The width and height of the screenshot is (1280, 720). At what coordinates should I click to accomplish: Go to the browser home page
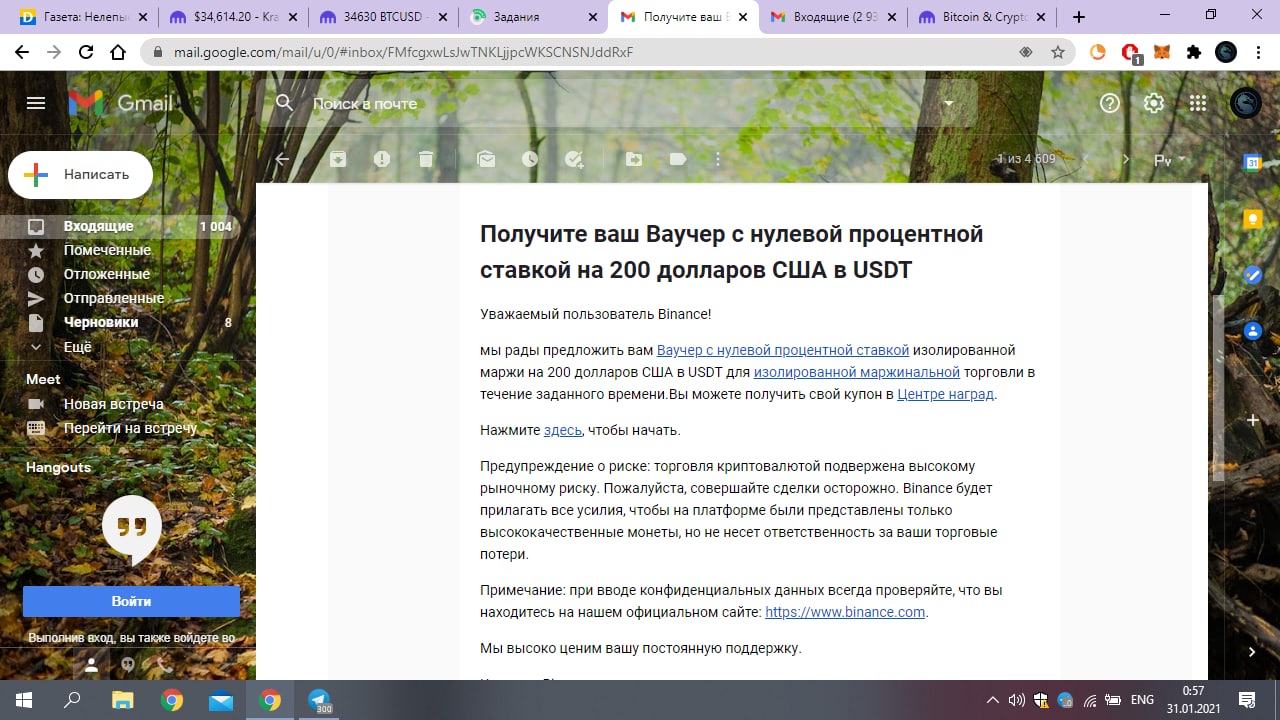118,53
